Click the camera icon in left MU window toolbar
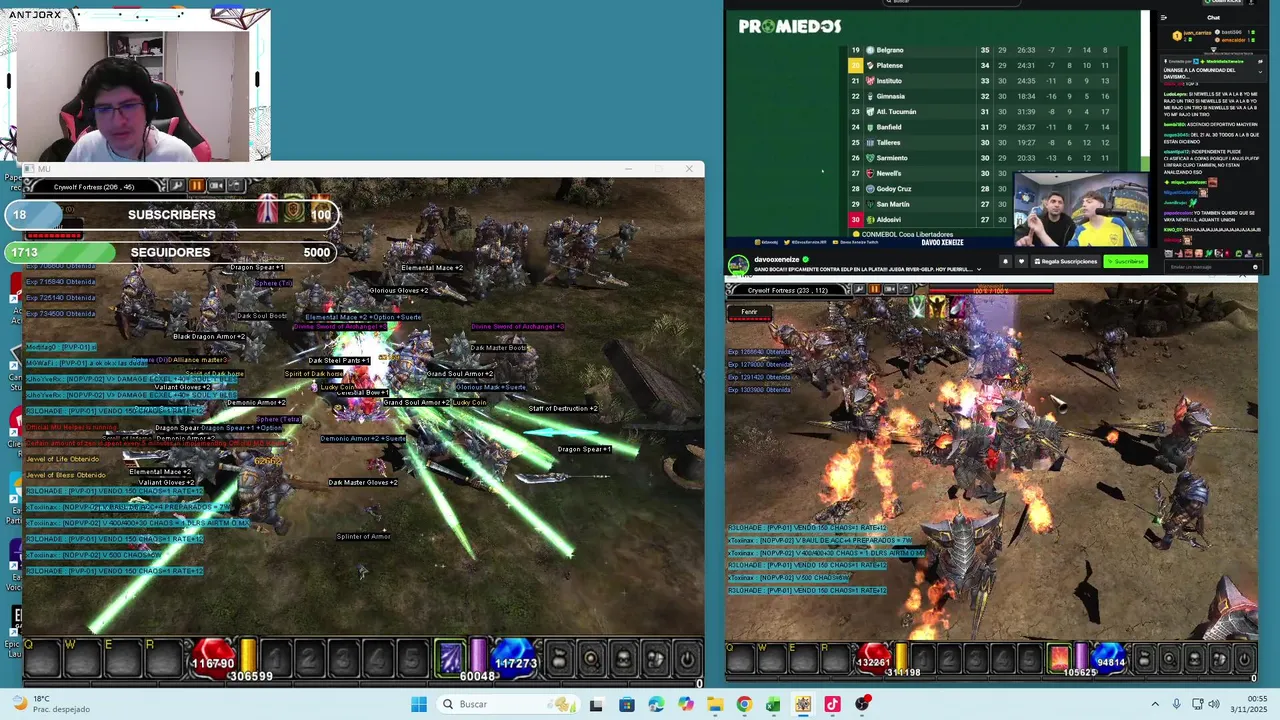The height and width of the screenshot is (720, 1280). (215, 186)
